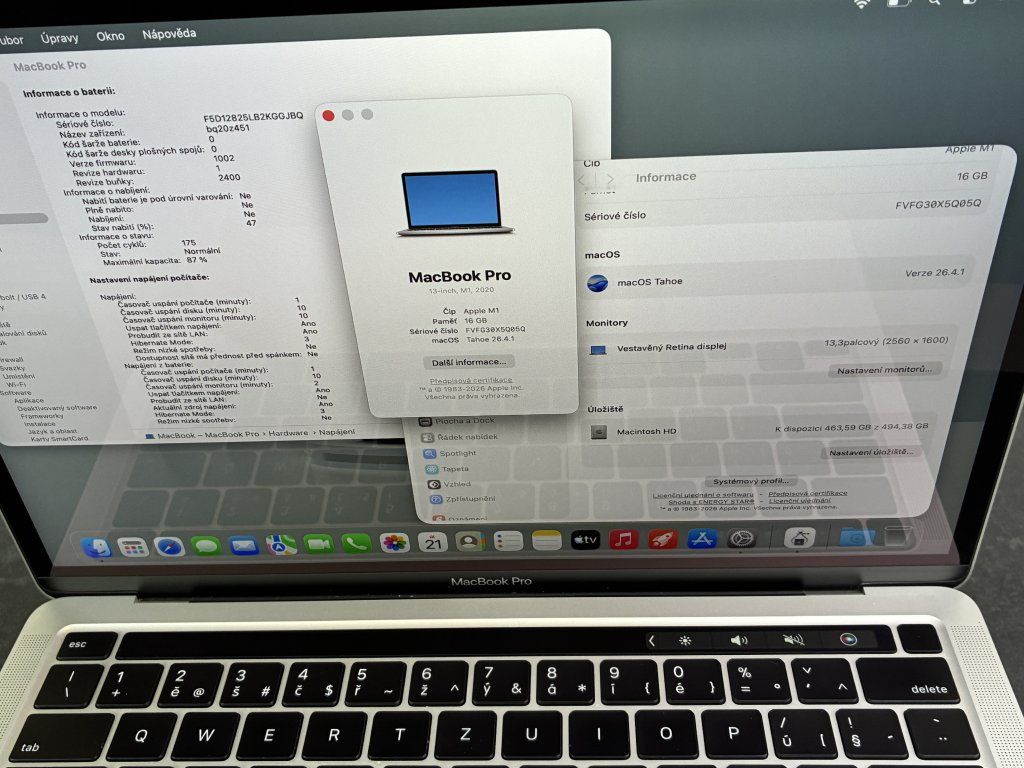Click Hardware in the path bar
The width and height of the screenshot is (1024, 768).
pos(288,433)
